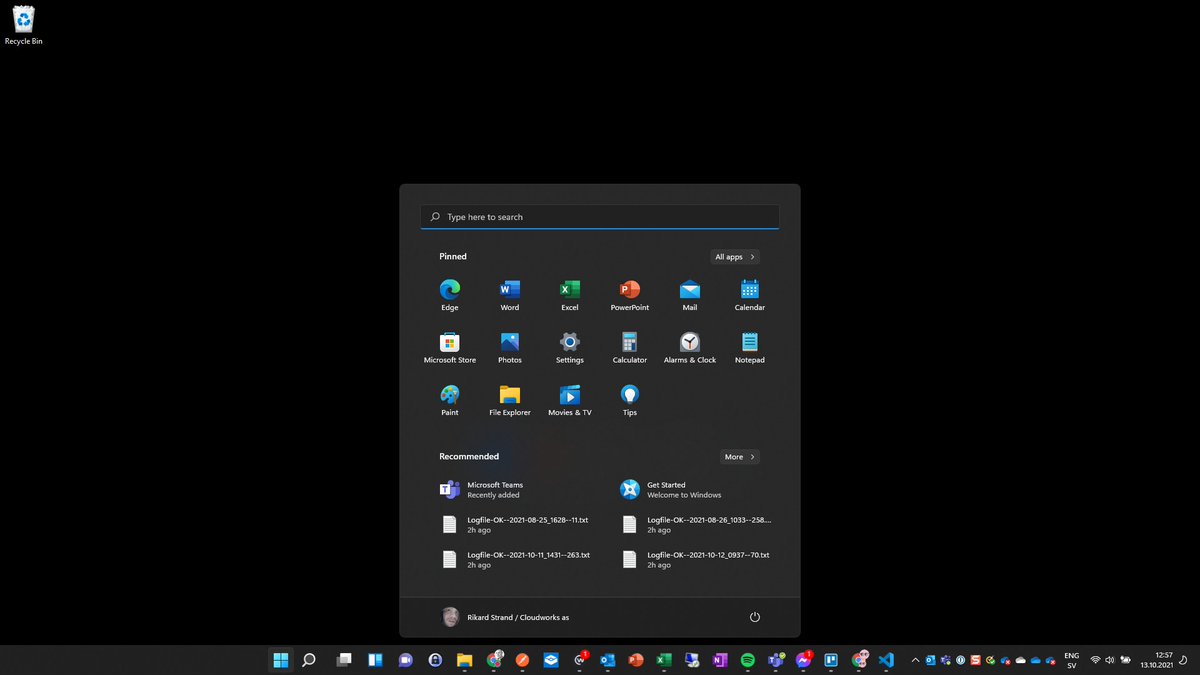Launch Paint from the Start menu

pyautogui.click(x=449, y=397)
